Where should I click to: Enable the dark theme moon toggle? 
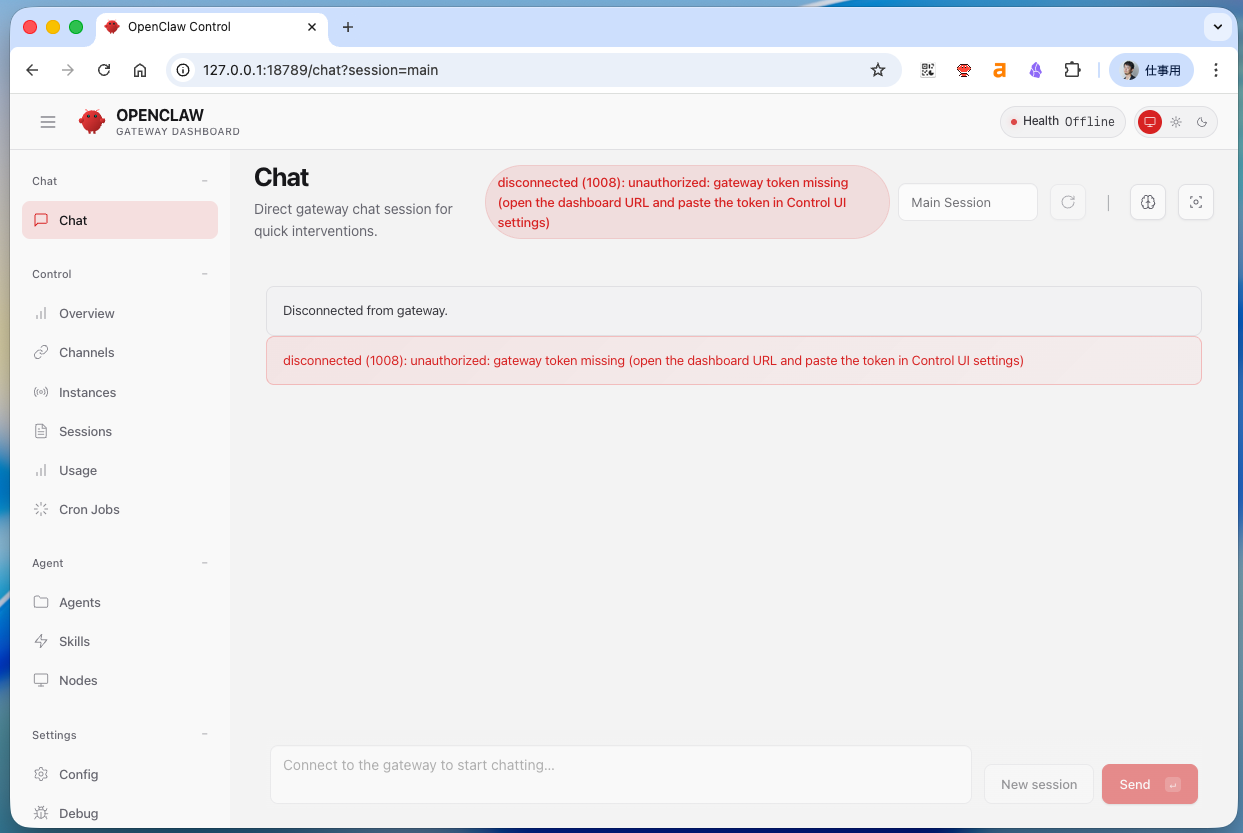click(1202, 122)
